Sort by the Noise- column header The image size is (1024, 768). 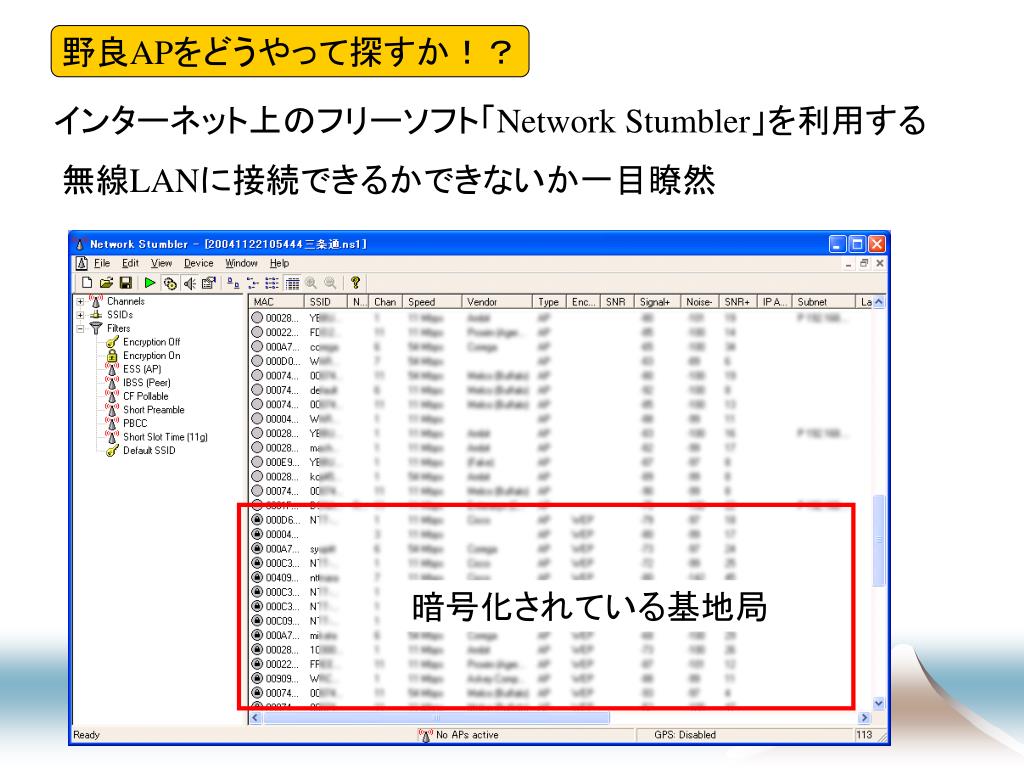tap(699, 302)
